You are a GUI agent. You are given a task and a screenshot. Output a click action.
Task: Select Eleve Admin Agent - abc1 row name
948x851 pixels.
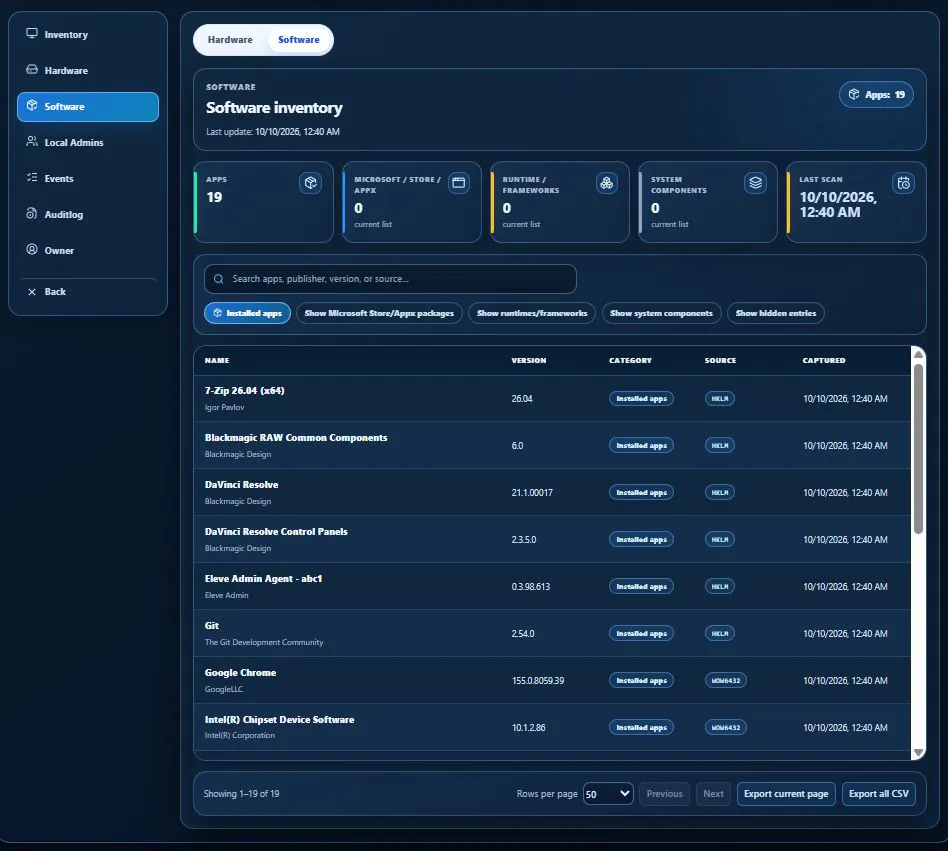click(264, 579)
